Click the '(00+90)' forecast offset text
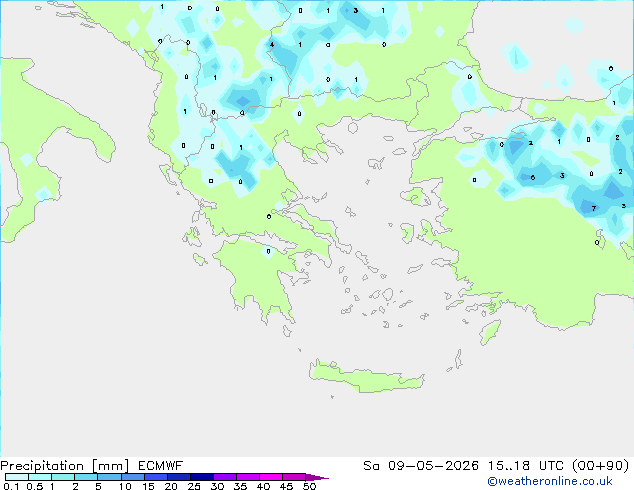Image resolution: width=634 pixels, height=490 pixels. [601, 466]
